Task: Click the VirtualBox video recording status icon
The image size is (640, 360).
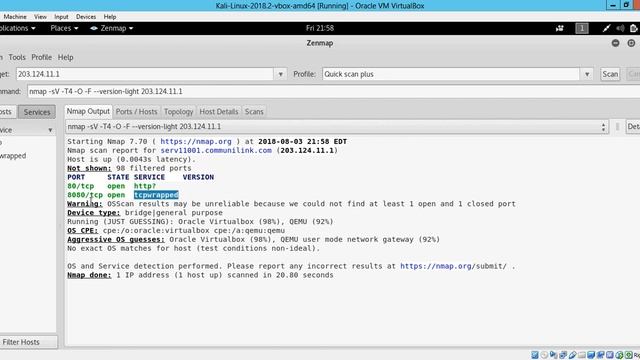Action: click(600, 355)
